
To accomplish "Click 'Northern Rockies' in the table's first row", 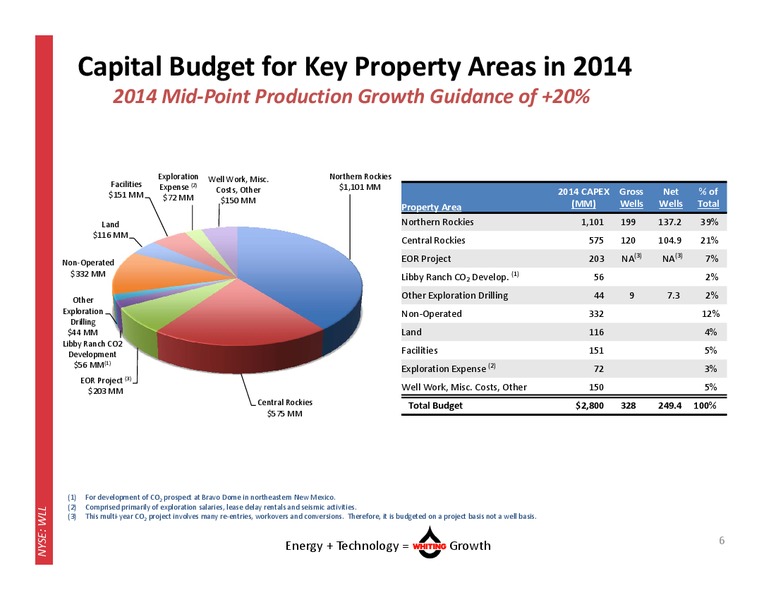I will coord(437,222).
